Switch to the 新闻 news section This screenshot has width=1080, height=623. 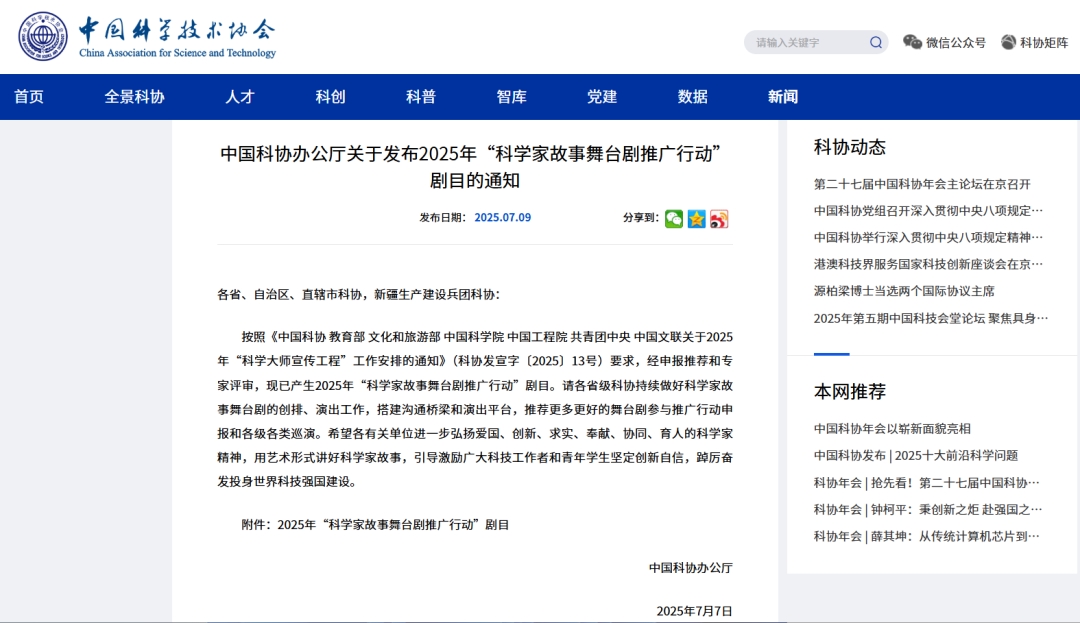783,95
